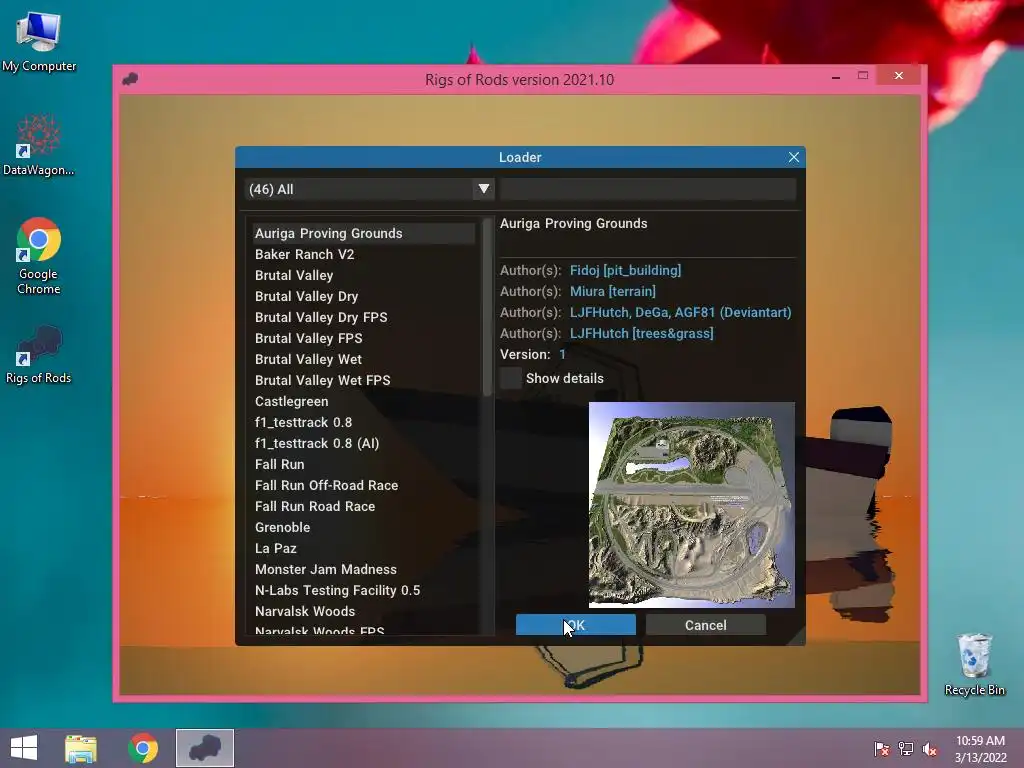Open Google Chrome desktop shortcut
The width and height of the screenshot is (1024, 768).
click(39, 256)
